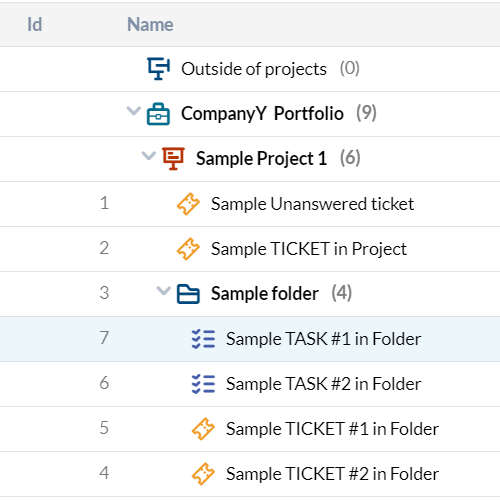Viewport: 500px width, 500px height.
Task: Click the CompanyY Portfolio briefcase icon
Action: point(158,114)
